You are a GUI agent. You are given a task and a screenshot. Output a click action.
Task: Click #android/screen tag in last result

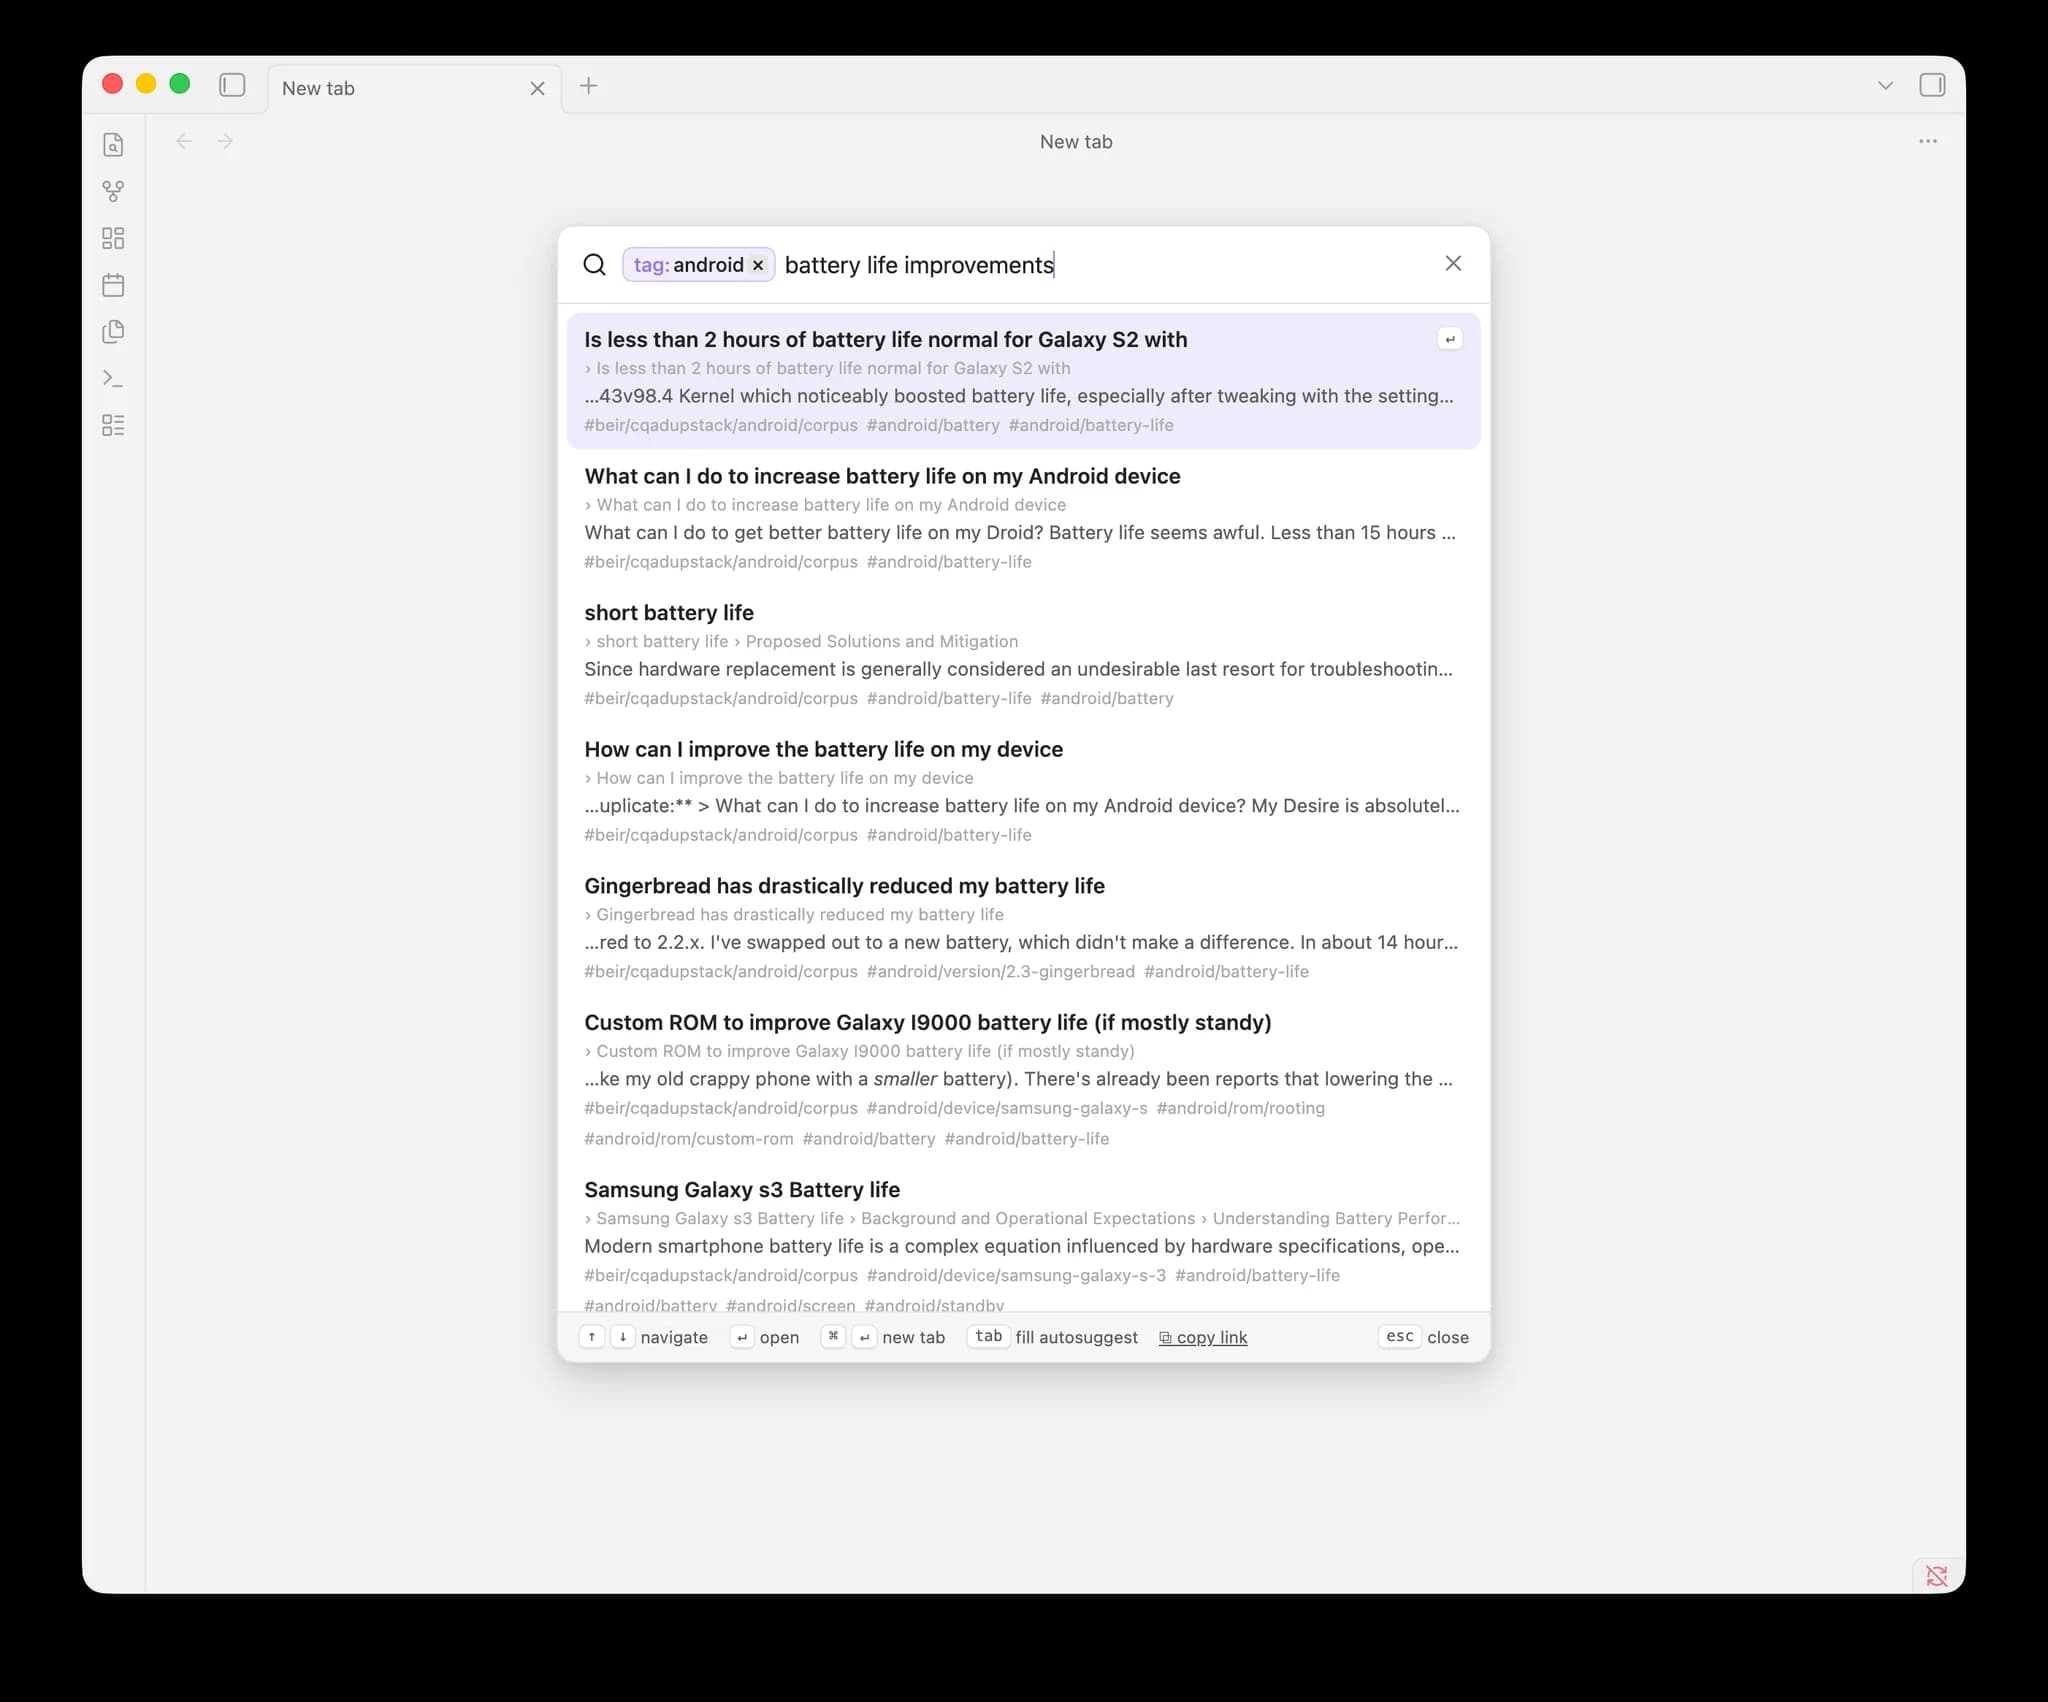click(791, 1305)
